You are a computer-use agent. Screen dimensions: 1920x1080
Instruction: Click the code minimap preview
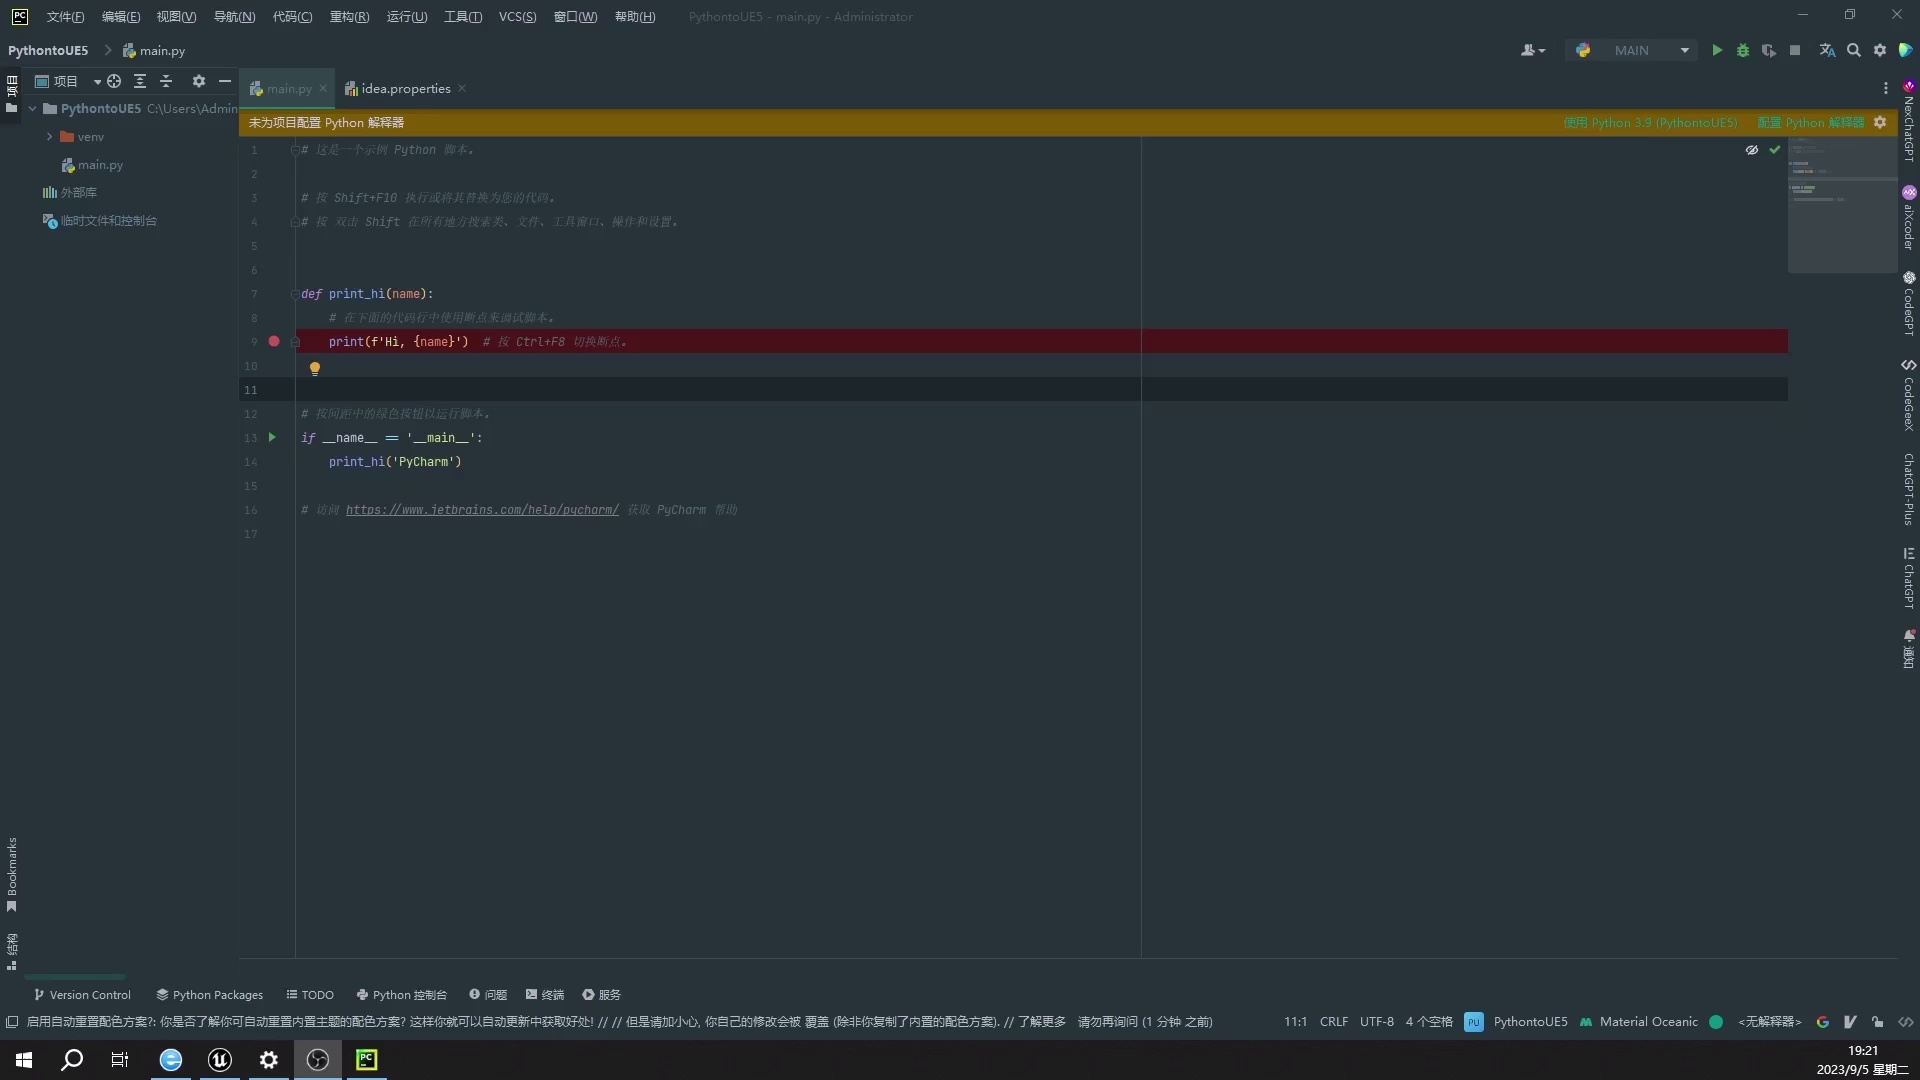click(1840, 205)
